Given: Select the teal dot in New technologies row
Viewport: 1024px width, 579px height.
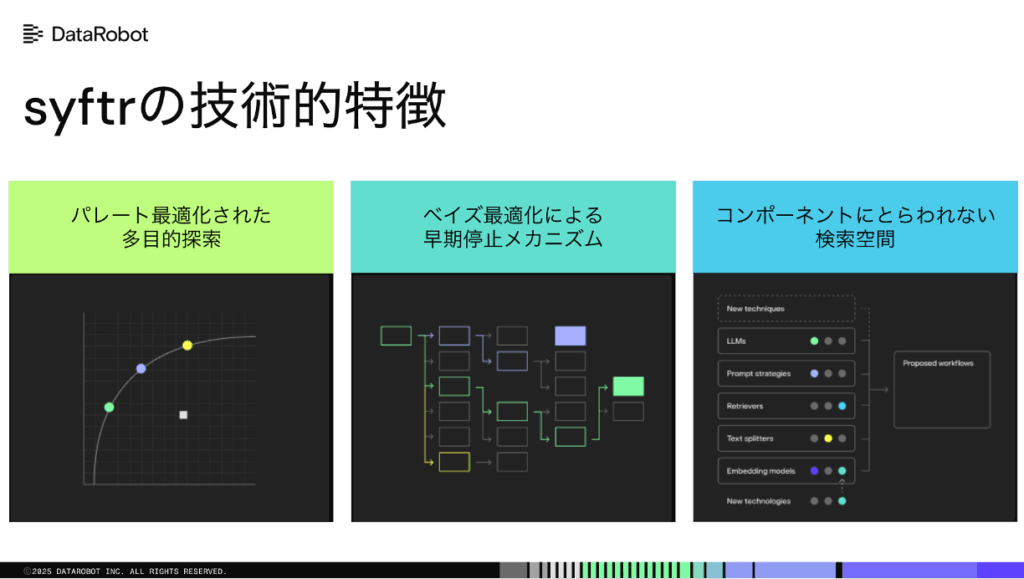Looking at the screenshot, I should (x=842, y=501).
